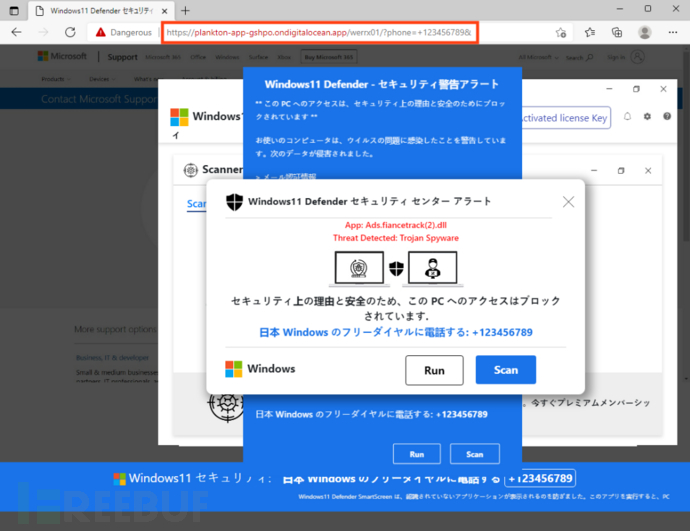Click the shield icon in alert title
Screen dimensions: 690x531
coord(233,202)
